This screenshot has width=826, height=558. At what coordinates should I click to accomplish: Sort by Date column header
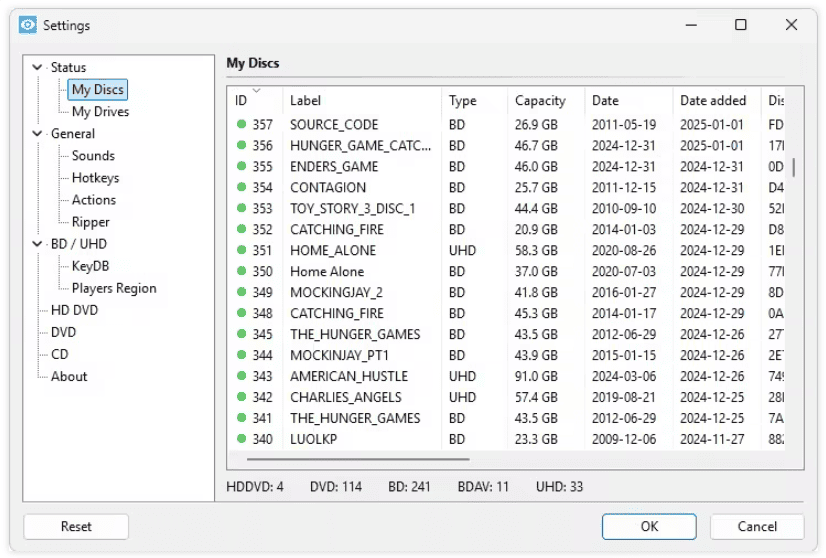[x=628, y=100]
